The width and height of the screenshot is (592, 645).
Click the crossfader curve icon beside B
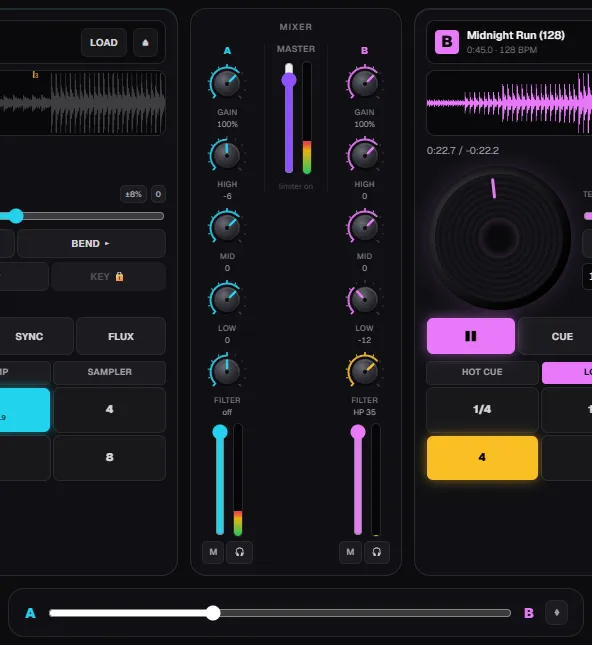[x=556, y=613]
